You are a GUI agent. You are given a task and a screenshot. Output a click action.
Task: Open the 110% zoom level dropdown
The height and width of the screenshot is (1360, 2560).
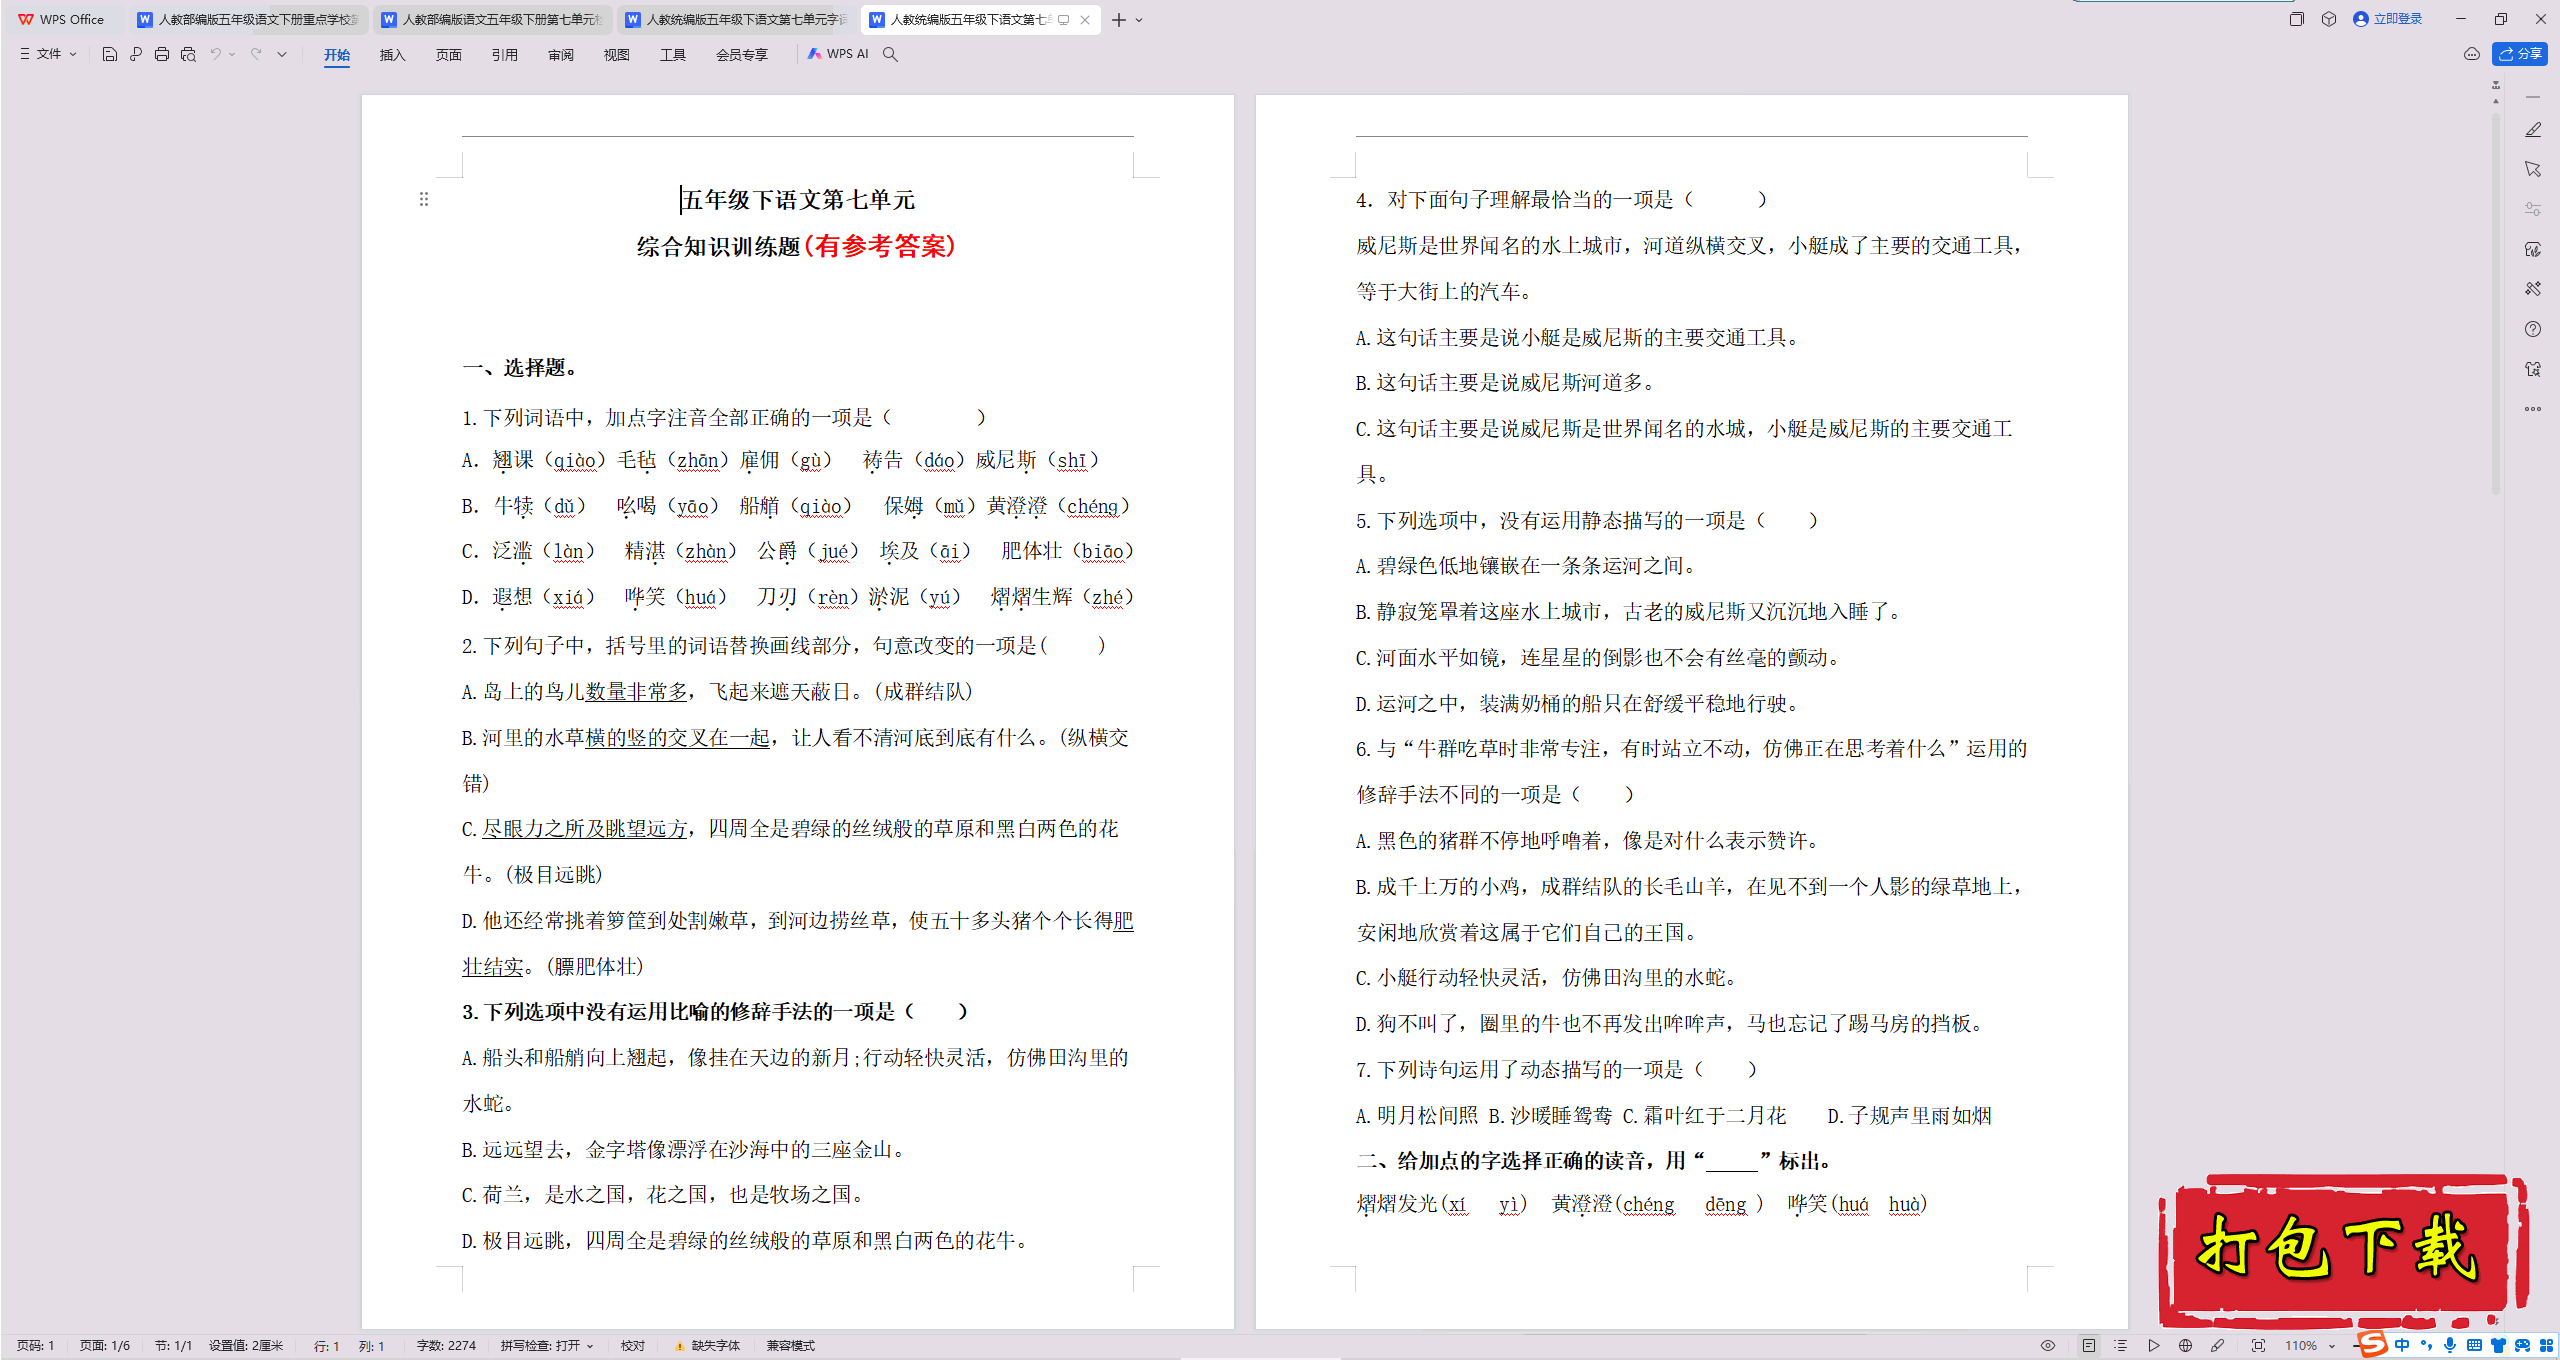2311,1346
